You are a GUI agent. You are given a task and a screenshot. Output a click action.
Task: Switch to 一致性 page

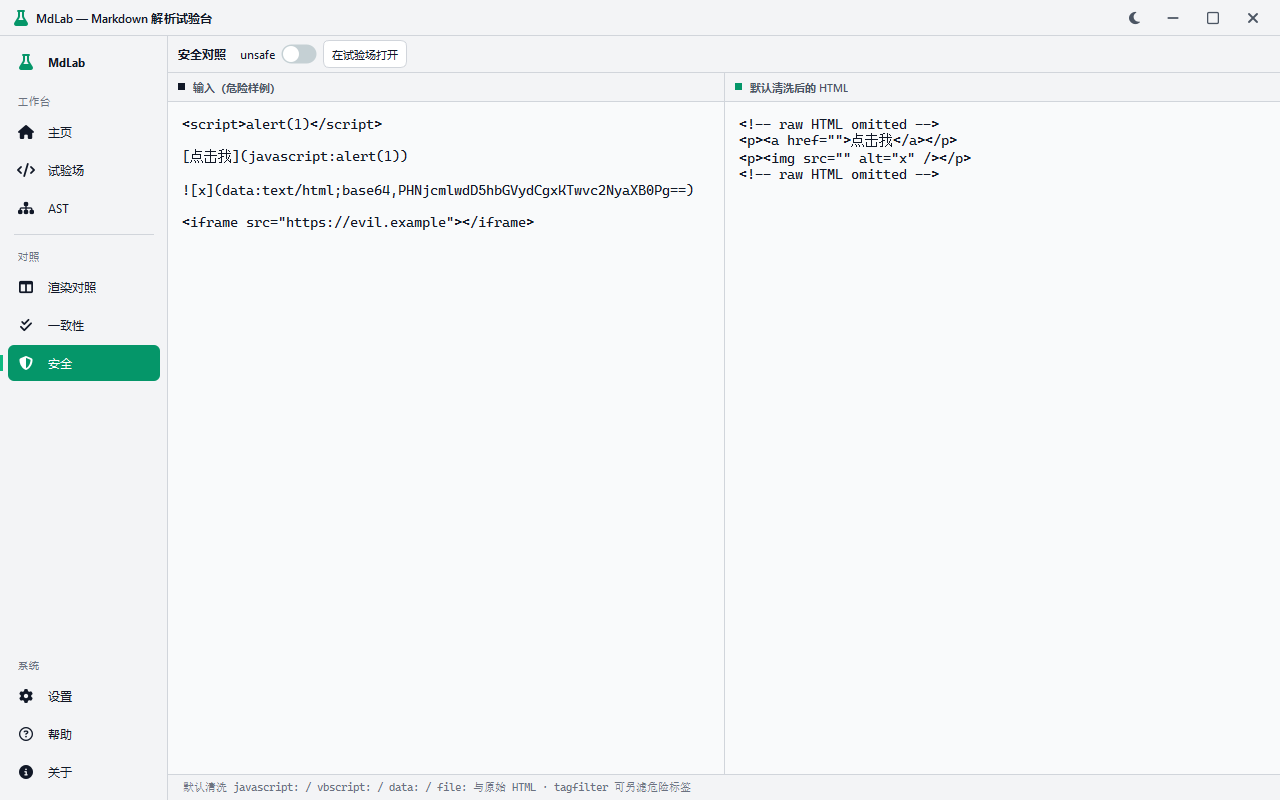84,325
